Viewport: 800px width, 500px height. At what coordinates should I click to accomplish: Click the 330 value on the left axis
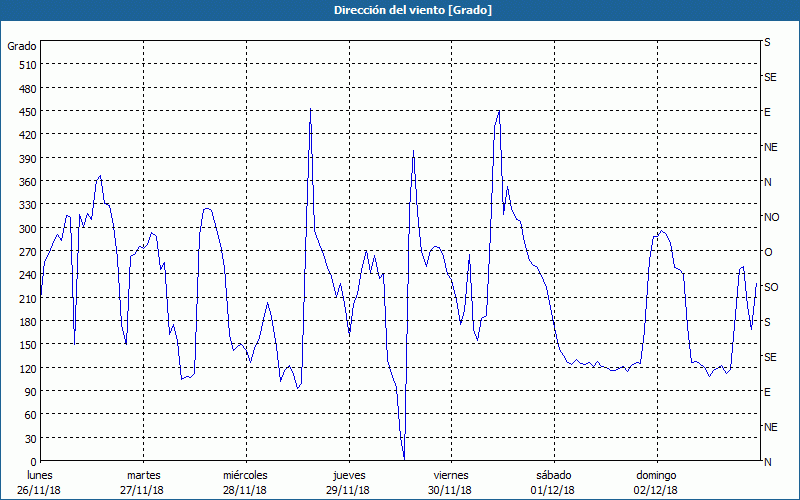pyautogui.click(x=28, y=205)
